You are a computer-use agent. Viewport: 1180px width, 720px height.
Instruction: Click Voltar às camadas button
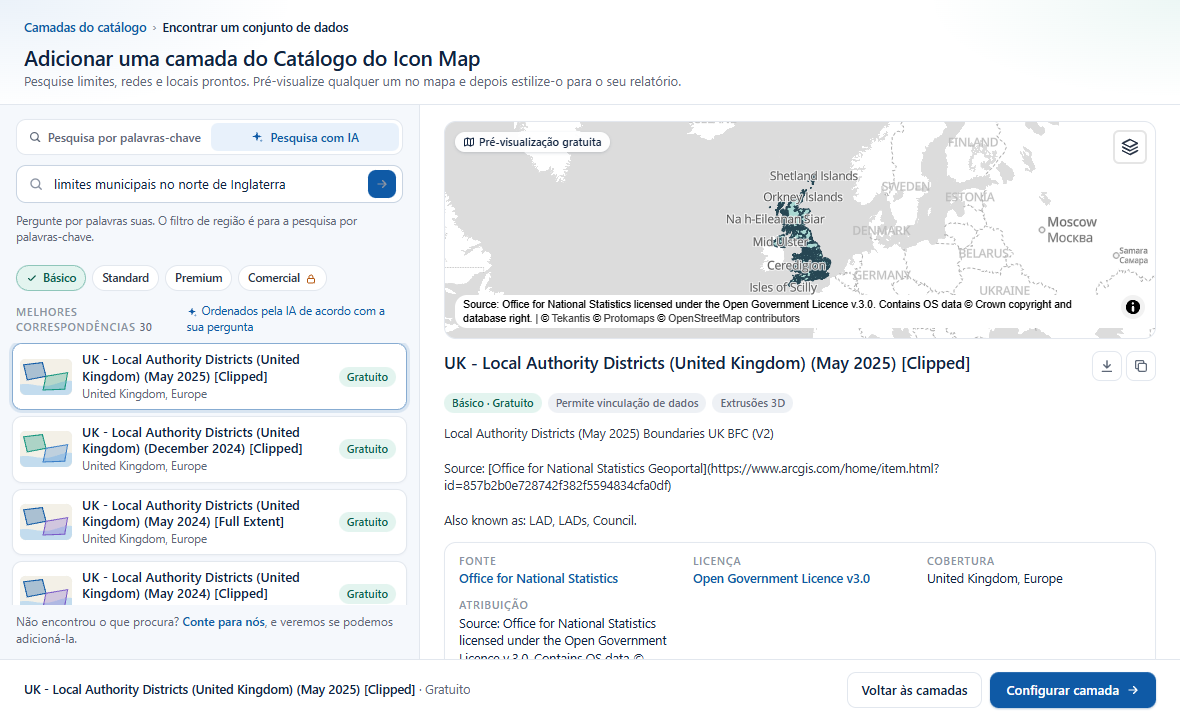click(x=914, y=690)
